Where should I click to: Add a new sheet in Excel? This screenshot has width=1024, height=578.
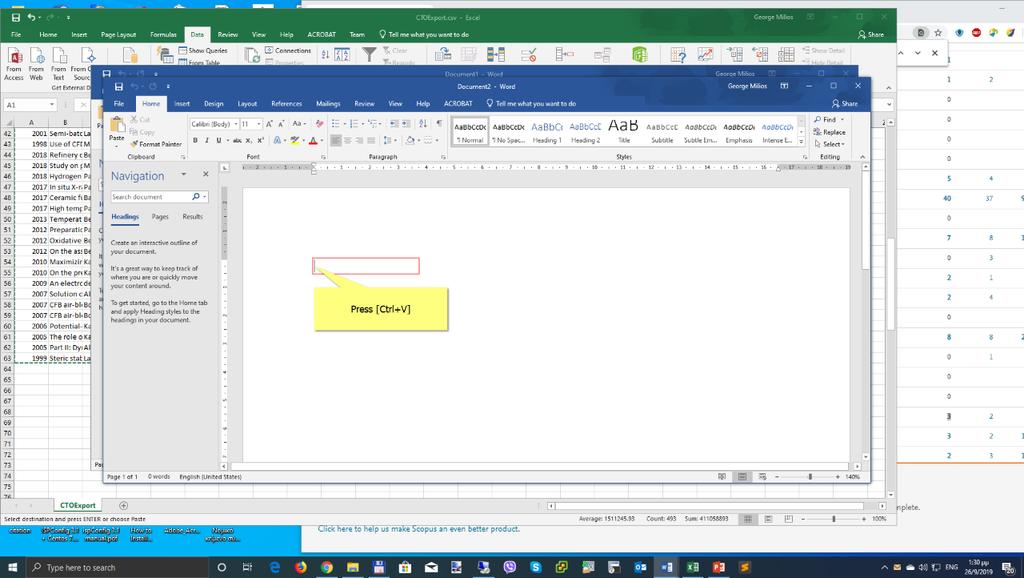(x=123, y=506)
